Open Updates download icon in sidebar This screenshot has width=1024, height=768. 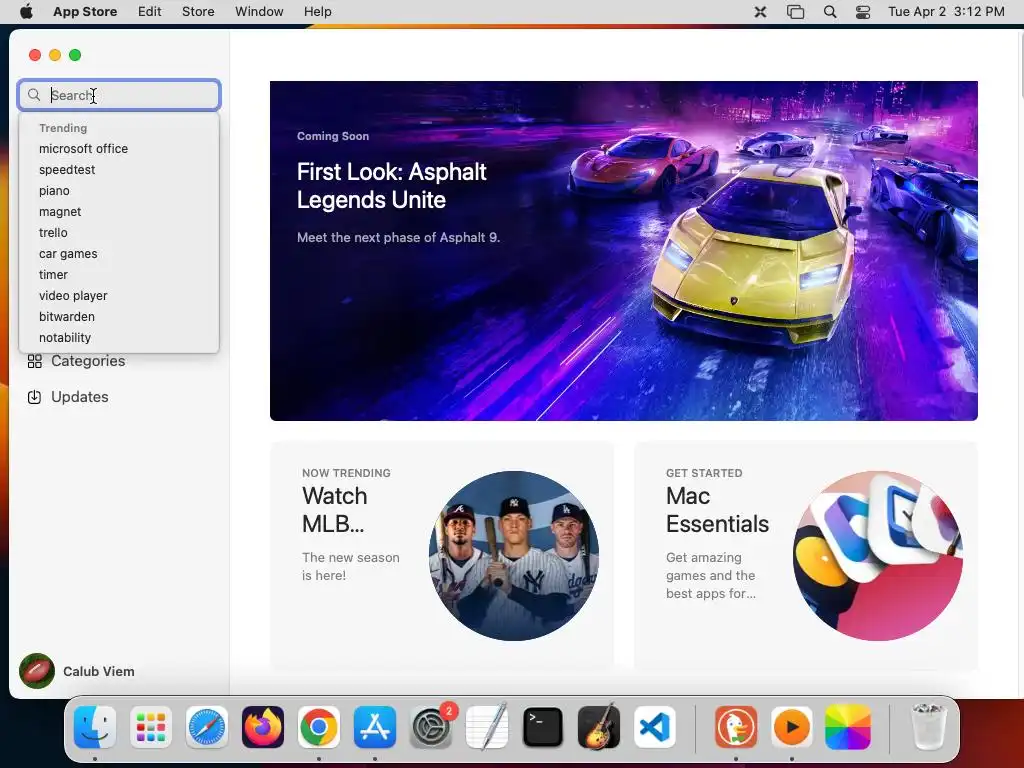pyautogui.click(x=35, y=397)
